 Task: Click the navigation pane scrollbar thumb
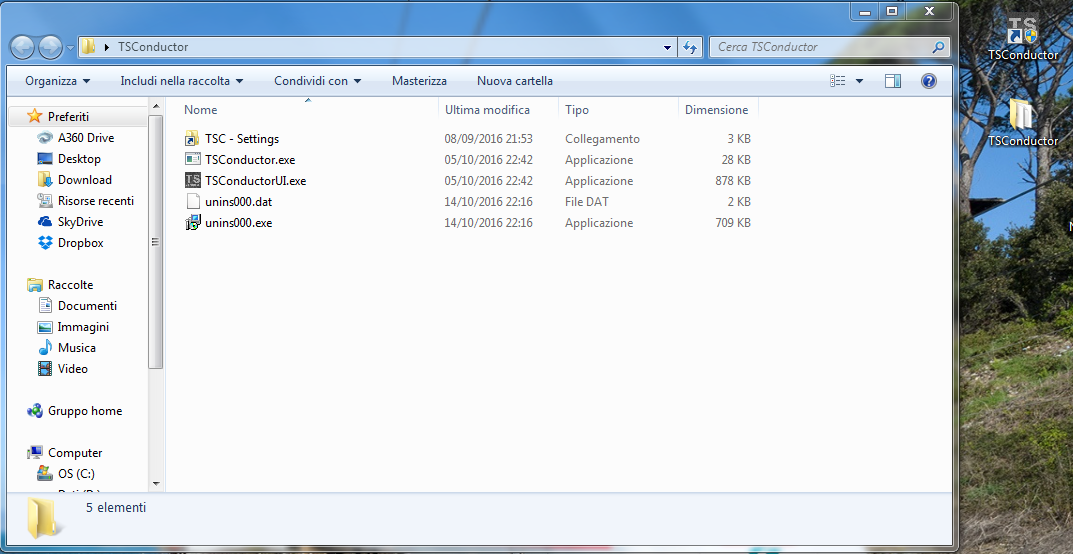pos(156,242)
